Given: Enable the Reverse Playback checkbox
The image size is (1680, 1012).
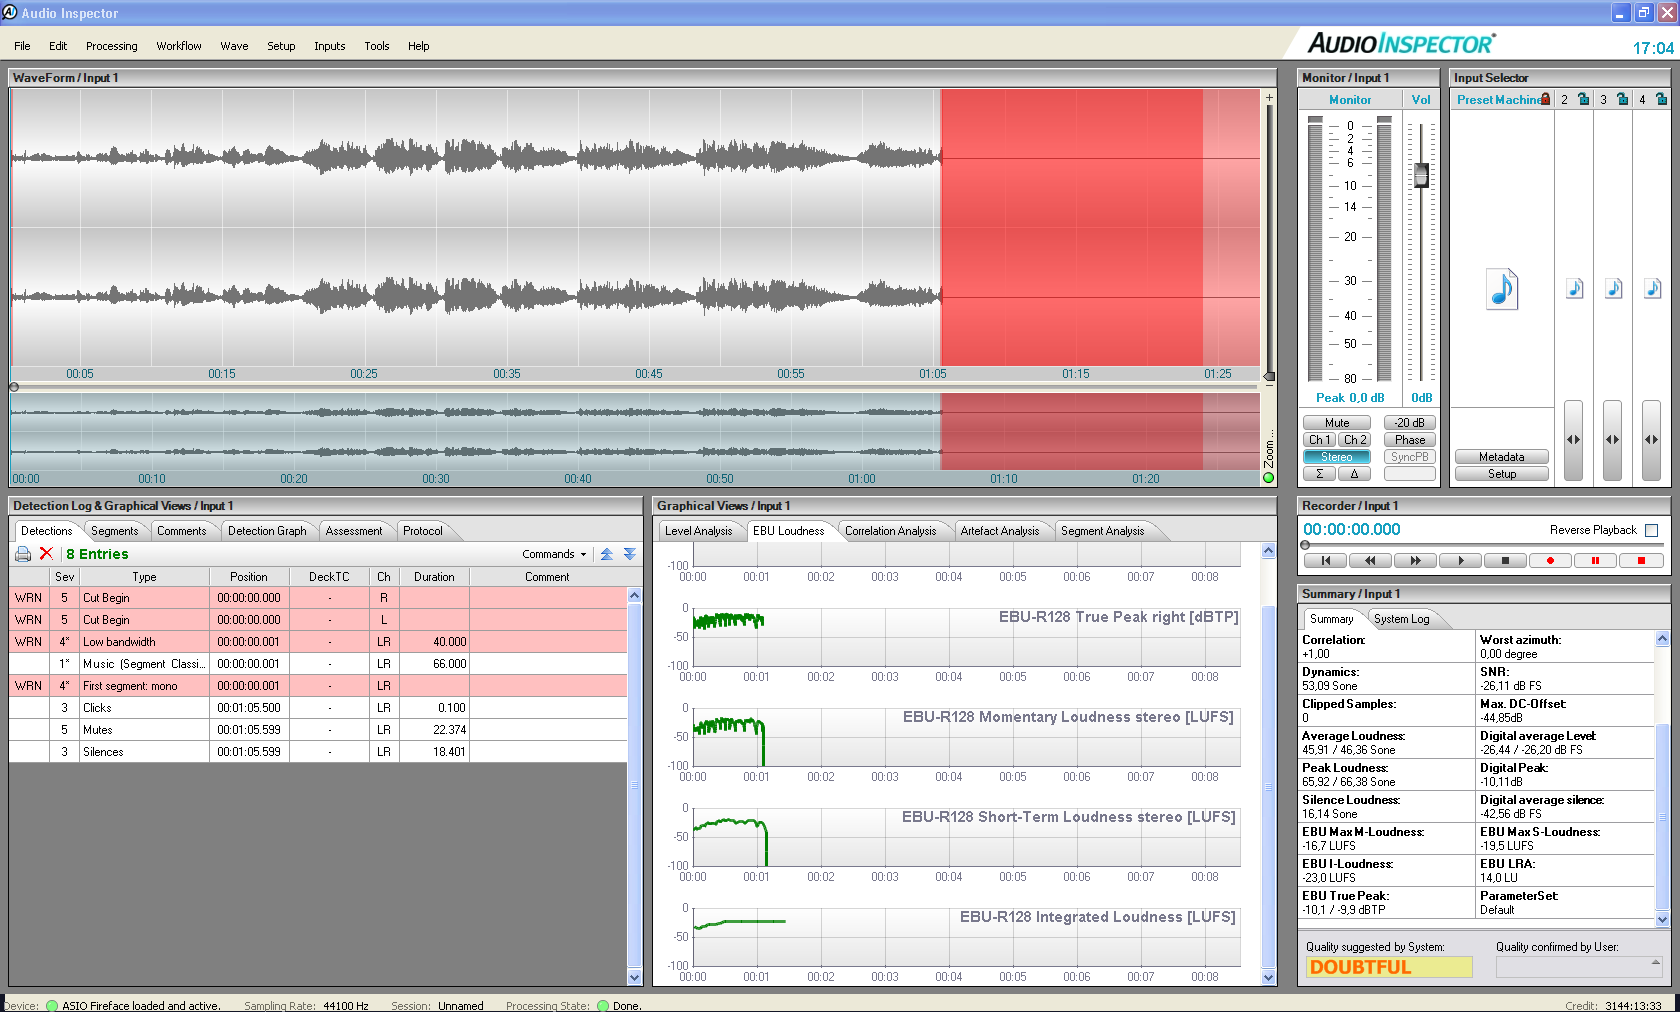Looking at the screenshot, I should 1651,531.
